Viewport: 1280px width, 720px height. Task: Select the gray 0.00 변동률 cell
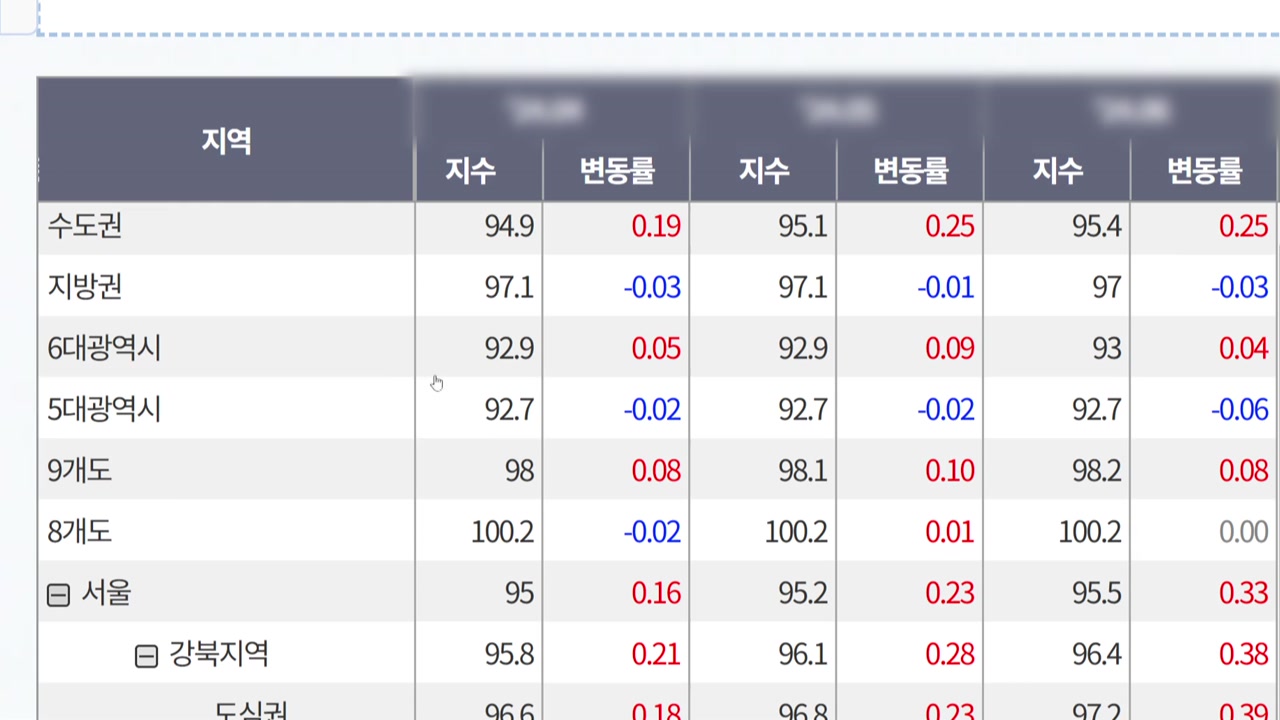pyautogui.click(x=1243, y=531)
